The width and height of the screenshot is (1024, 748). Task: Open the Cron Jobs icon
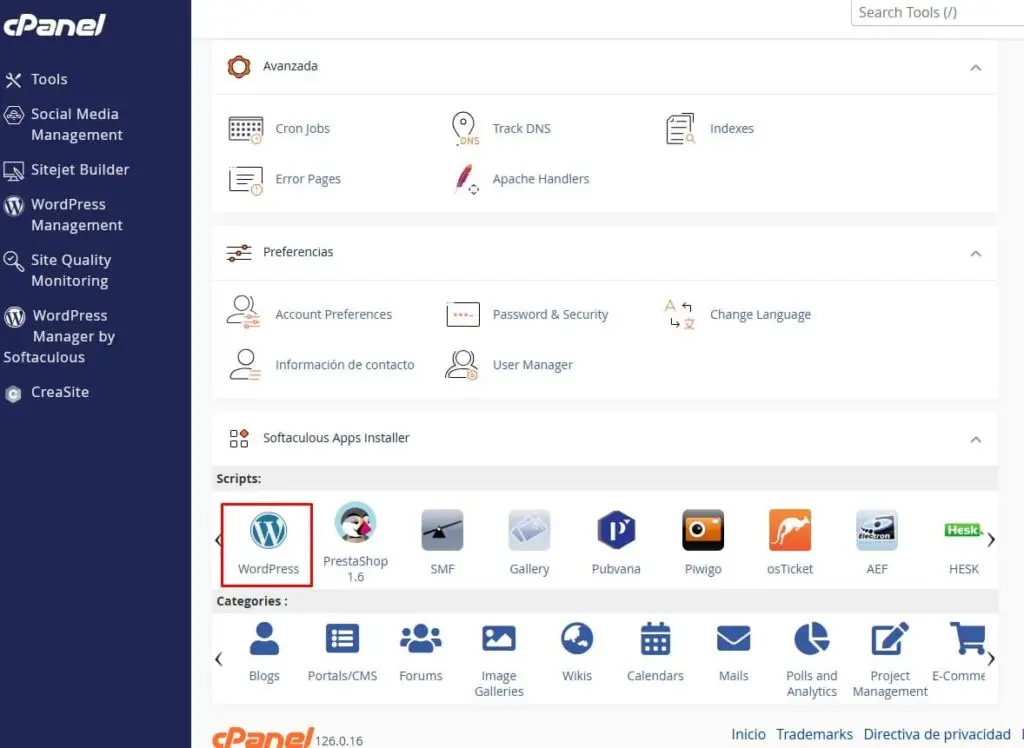click(x=246, y=129)
